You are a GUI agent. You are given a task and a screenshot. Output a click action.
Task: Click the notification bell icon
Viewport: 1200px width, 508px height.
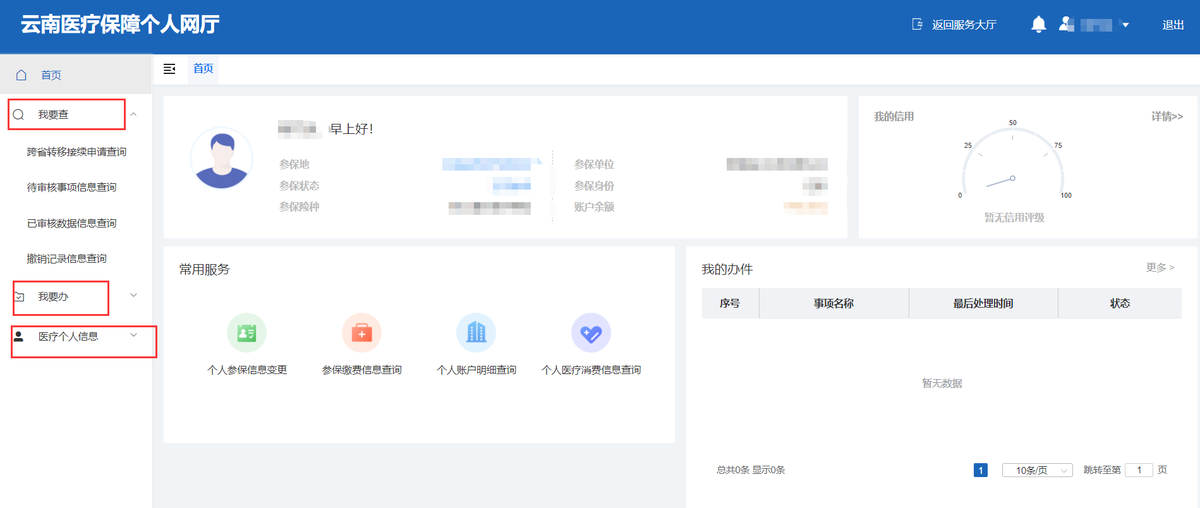tap(1038, 24)
